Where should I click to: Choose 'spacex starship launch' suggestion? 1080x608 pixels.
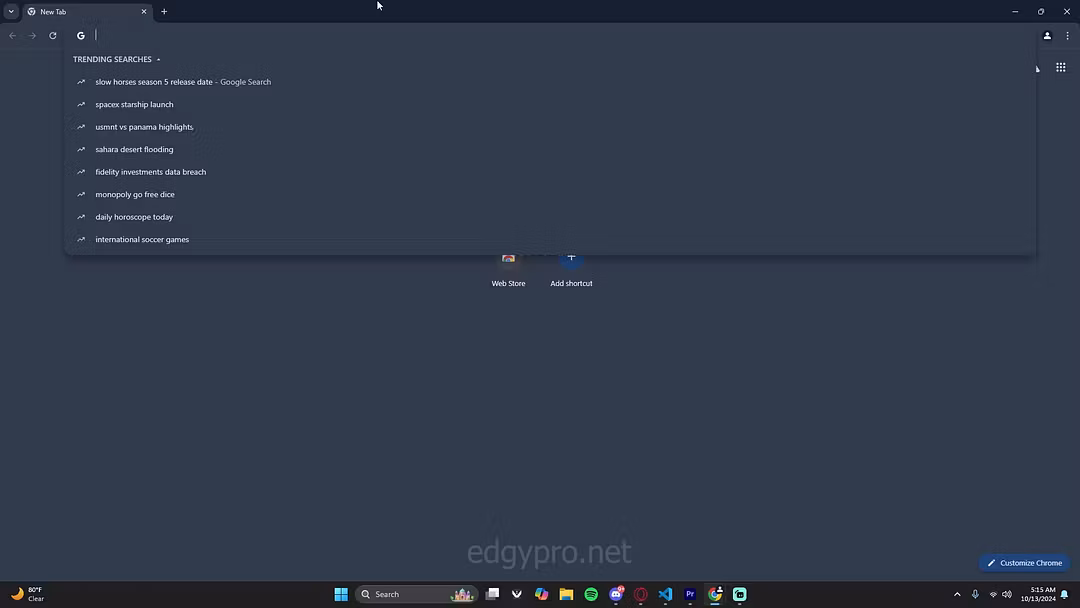[x=134, y=105]
